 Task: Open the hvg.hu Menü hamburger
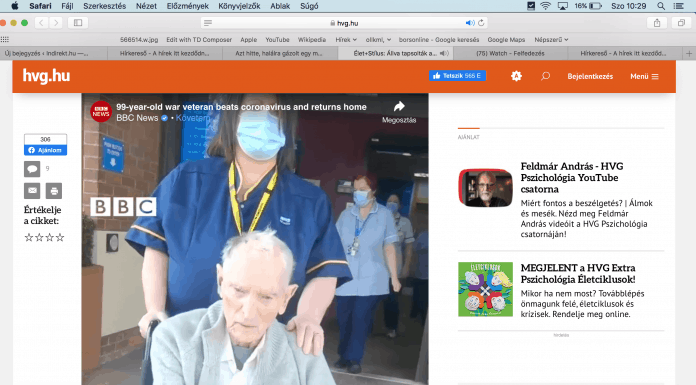(x=644, y=76)
